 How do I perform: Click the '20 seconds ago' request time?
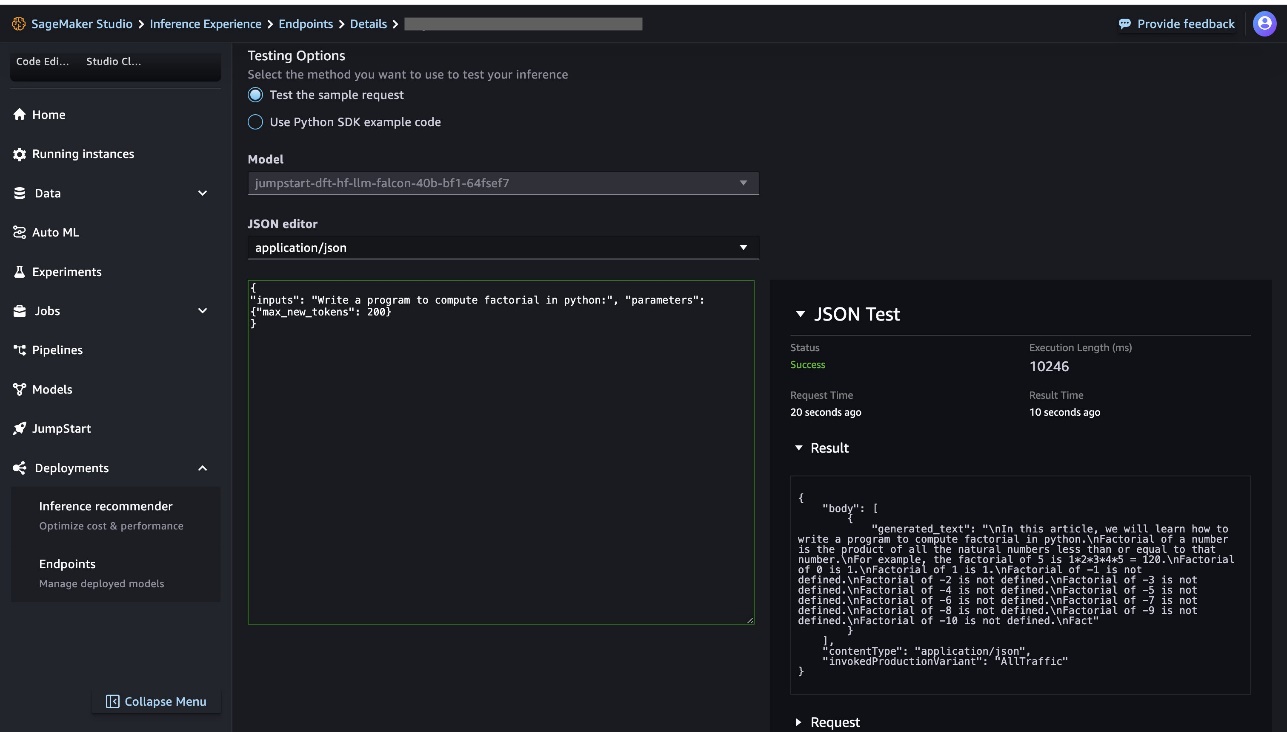tap(826, 412)
